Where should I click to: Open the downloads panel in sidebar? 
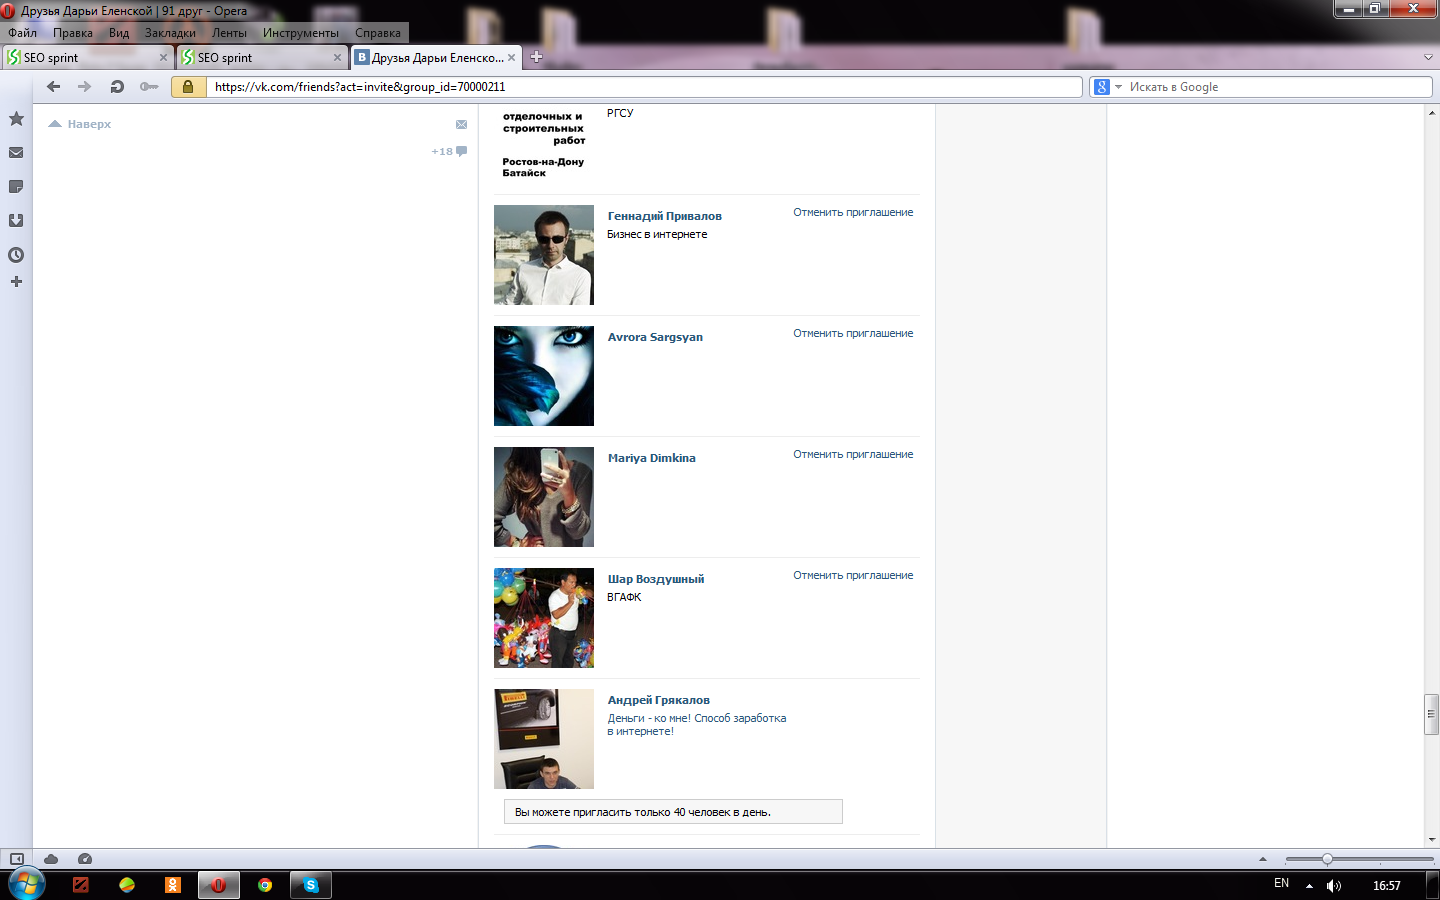coord(16,221)
